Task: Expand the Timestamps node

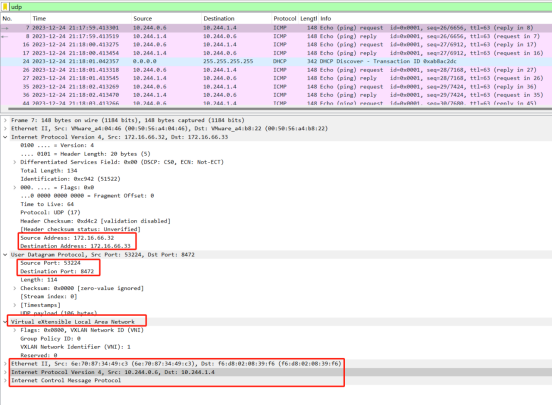Action: pos(14,305)
